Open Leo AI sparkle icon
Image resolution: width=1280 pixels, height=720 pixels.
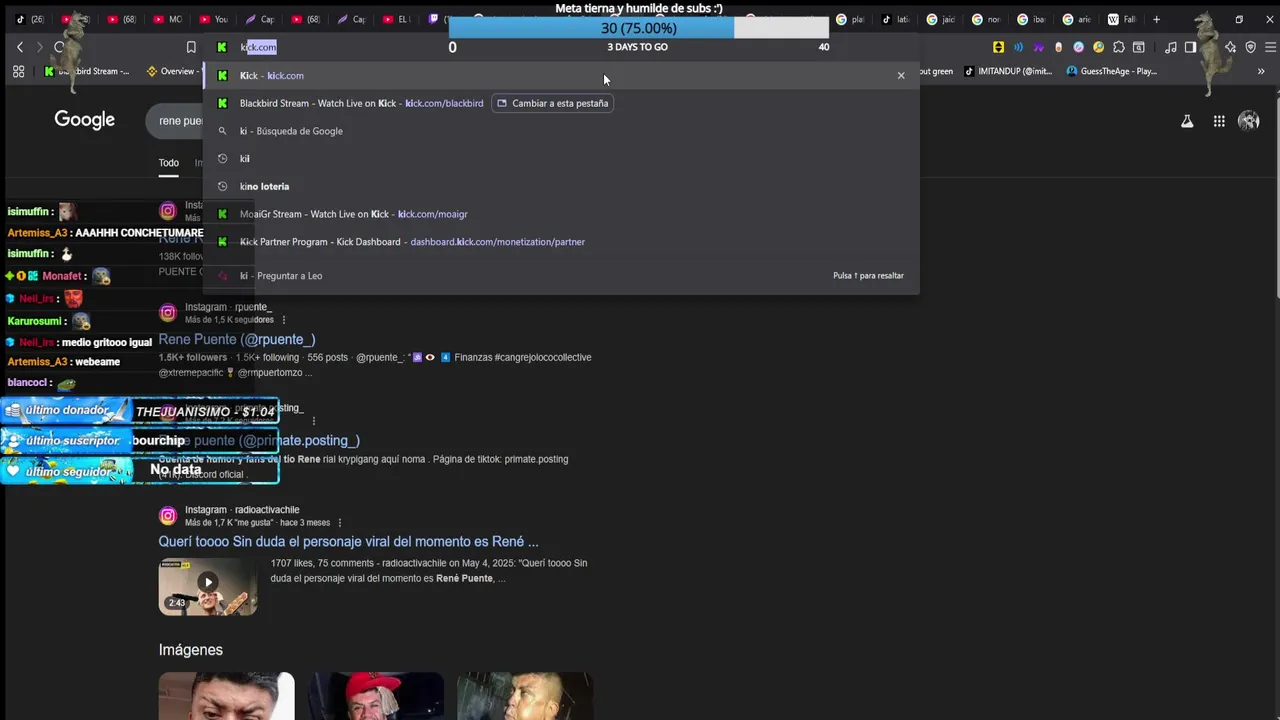1231,47
